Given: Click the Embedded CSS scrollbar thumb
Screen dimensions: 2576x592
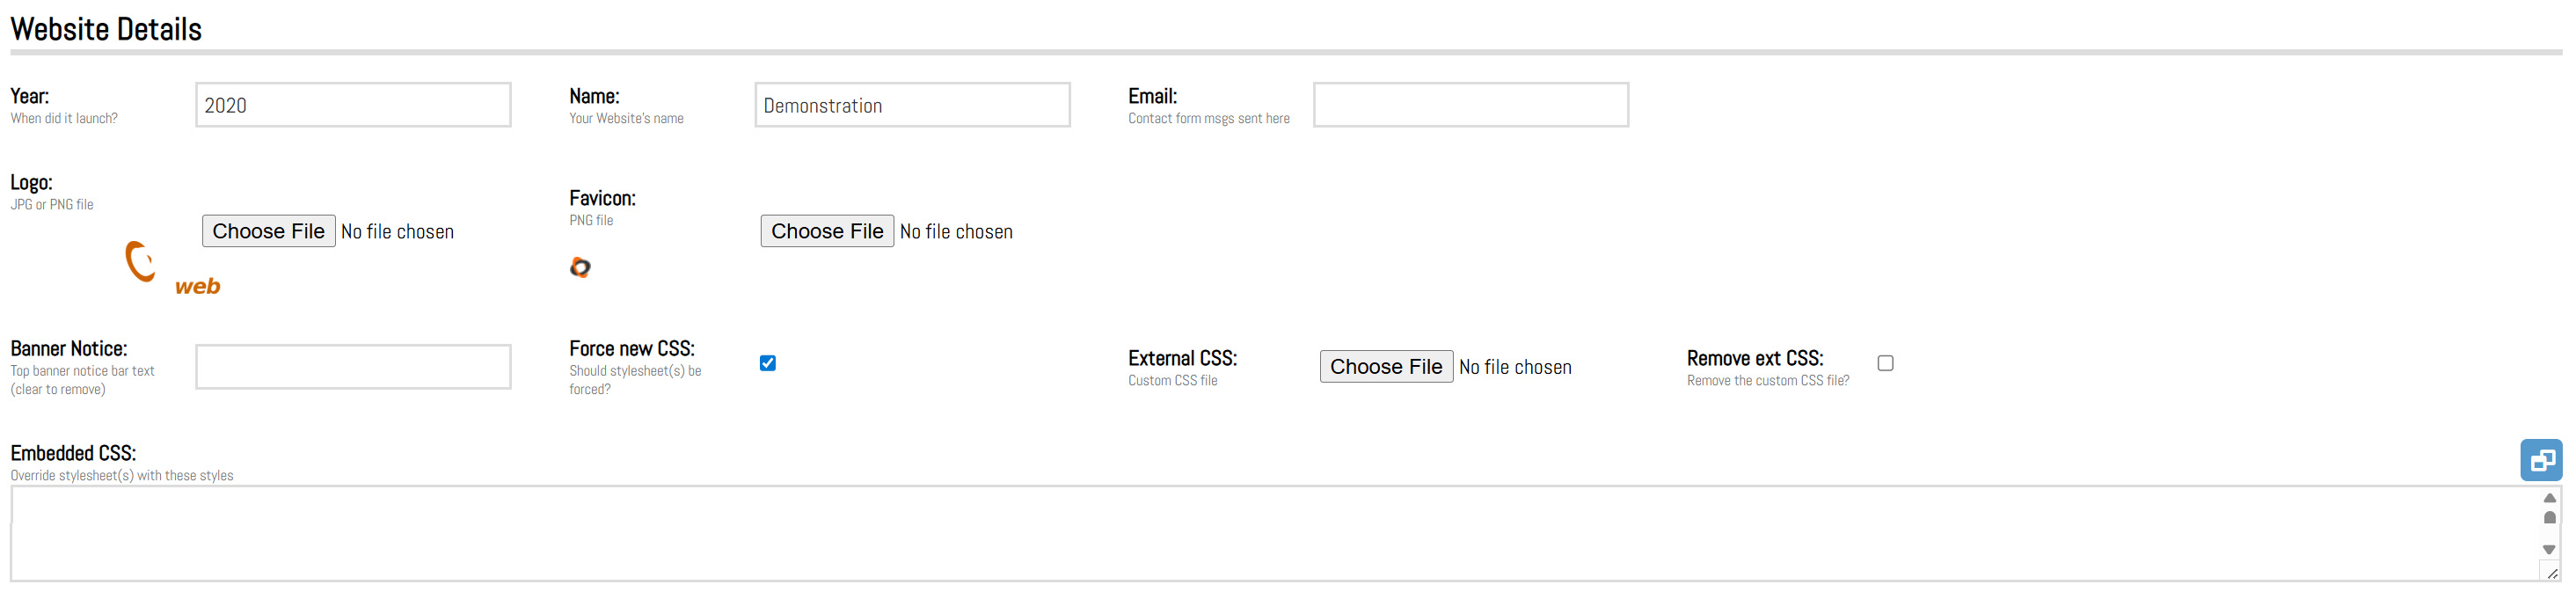Looking at the screenshot, I should [2549, 518].
